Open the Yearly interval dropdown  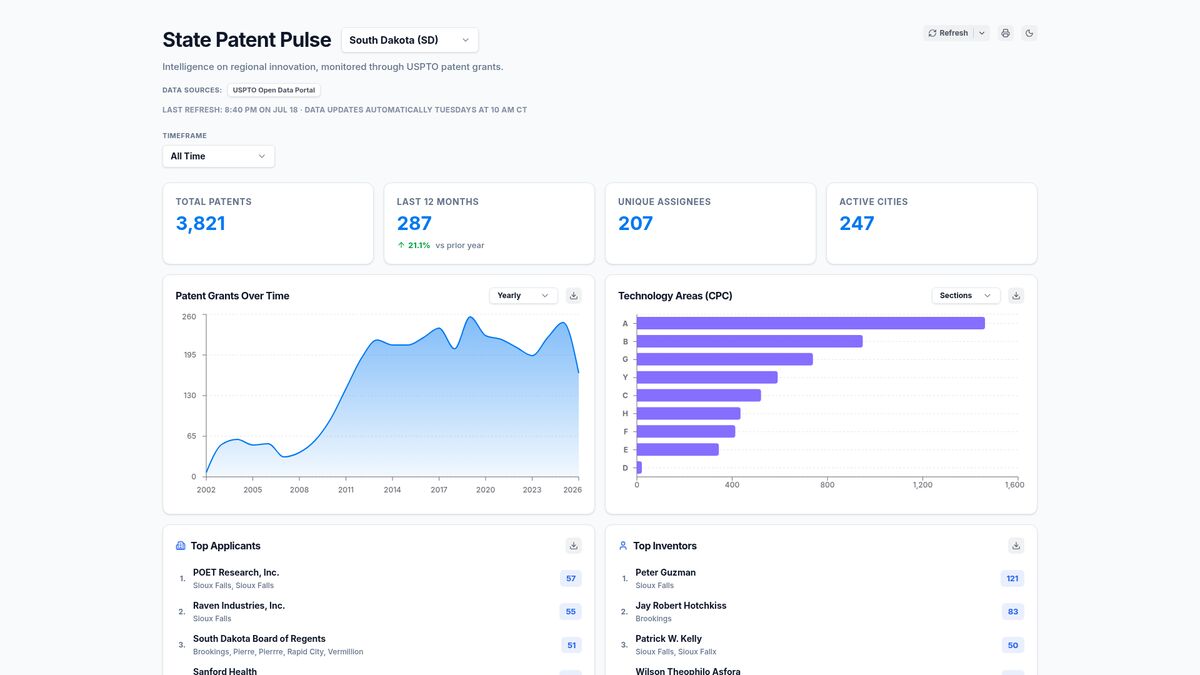523,295
